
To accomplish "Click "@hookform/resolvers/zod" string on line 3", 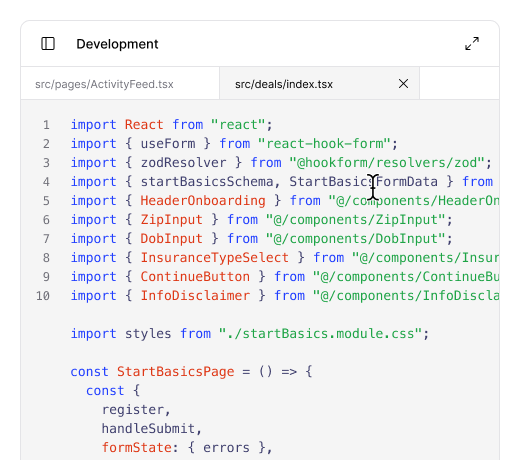I will point(387,163).
